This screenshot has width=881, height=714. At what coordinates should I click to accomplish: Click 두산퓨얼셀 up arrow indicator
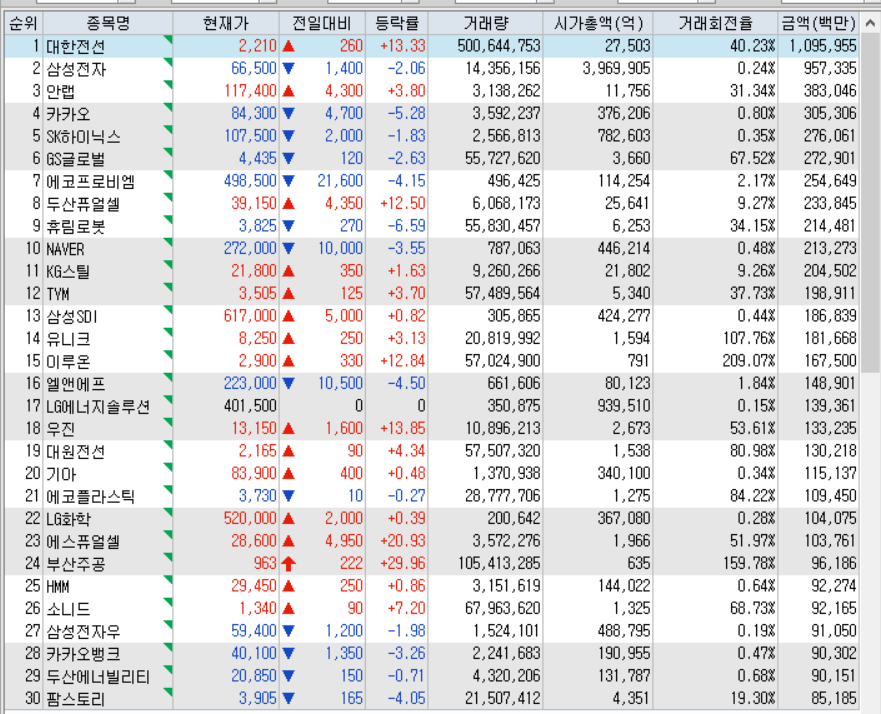pos(289,203)
